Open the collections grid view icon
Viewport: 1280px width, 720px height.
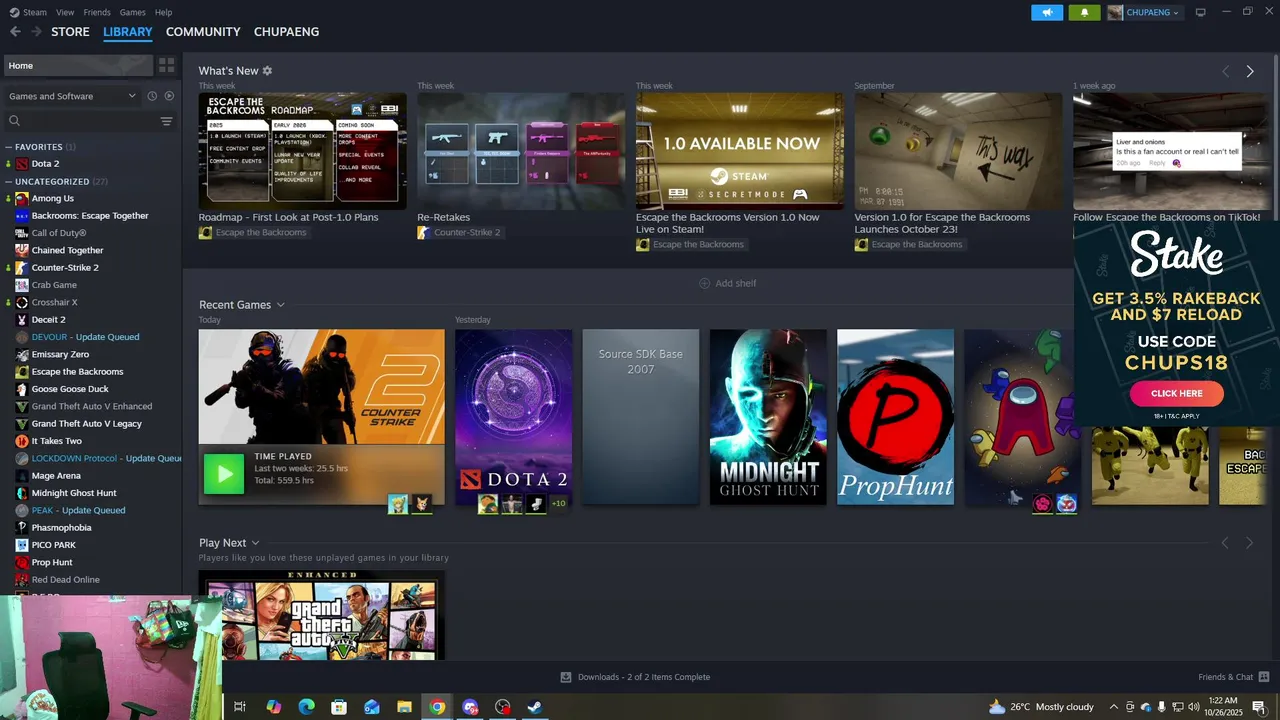167,65
